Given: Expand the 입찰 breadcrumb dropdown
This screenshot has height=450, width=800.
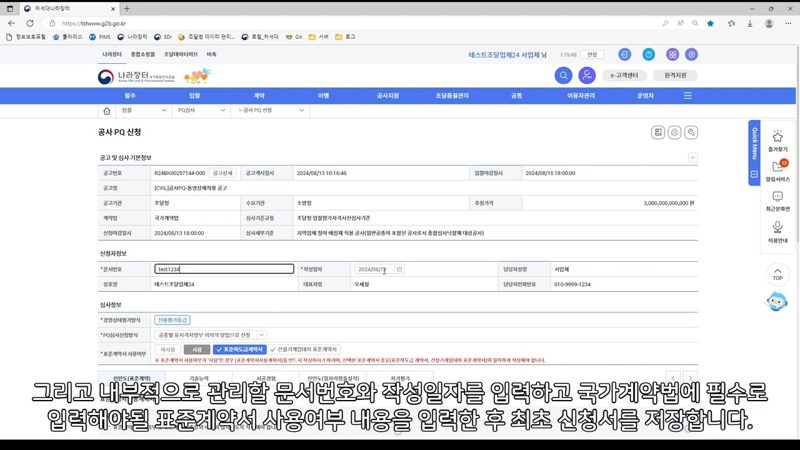Looking at the screenshot, I should pyautogui.click(x=144, y=110).
